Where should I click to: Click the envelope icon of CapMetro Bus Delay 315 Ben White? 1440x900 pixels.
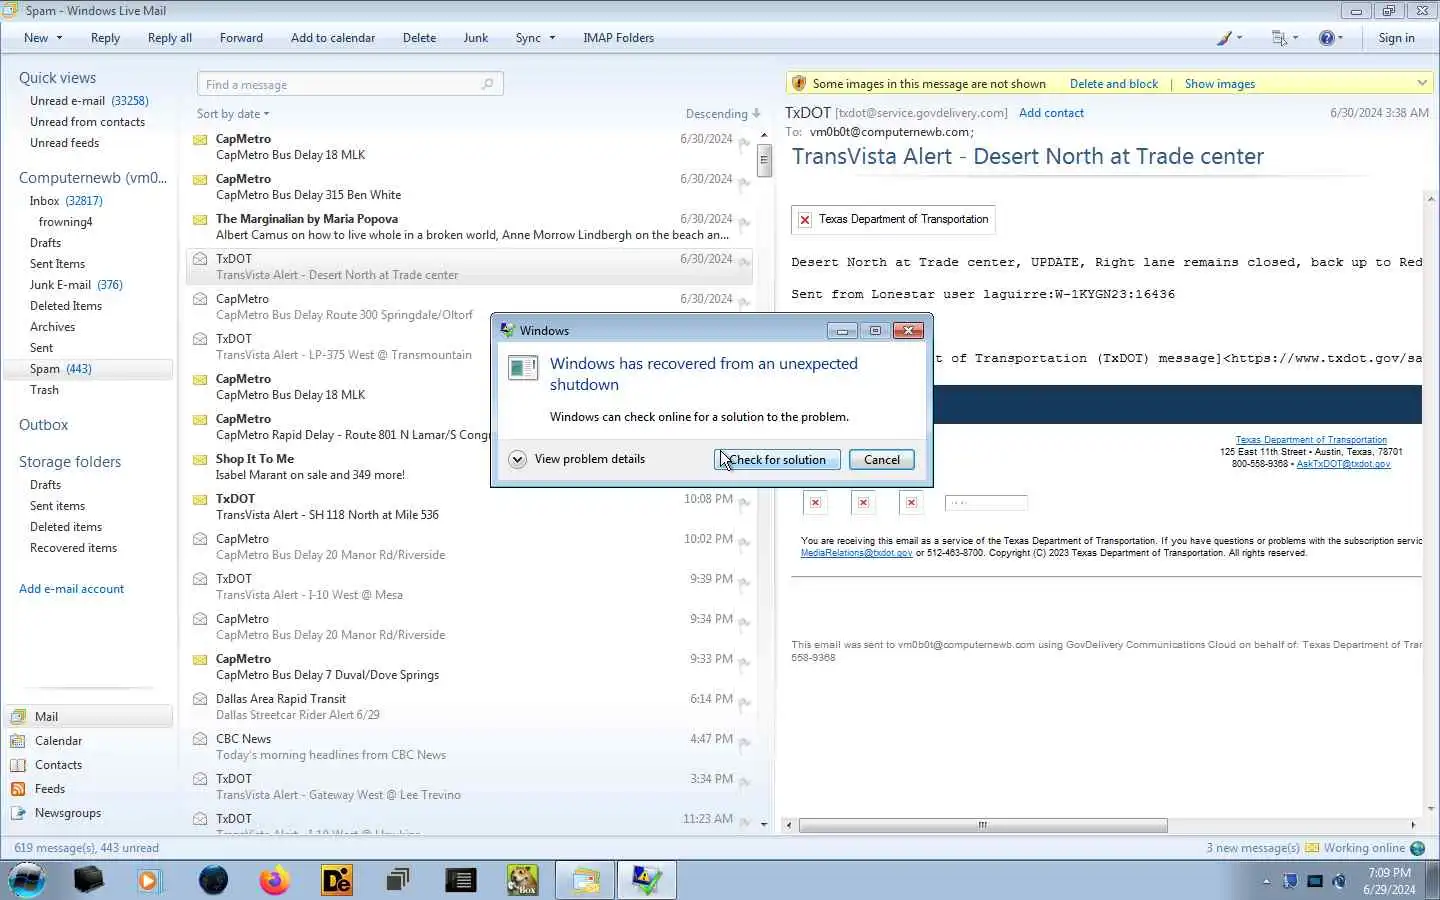[200, 179]
